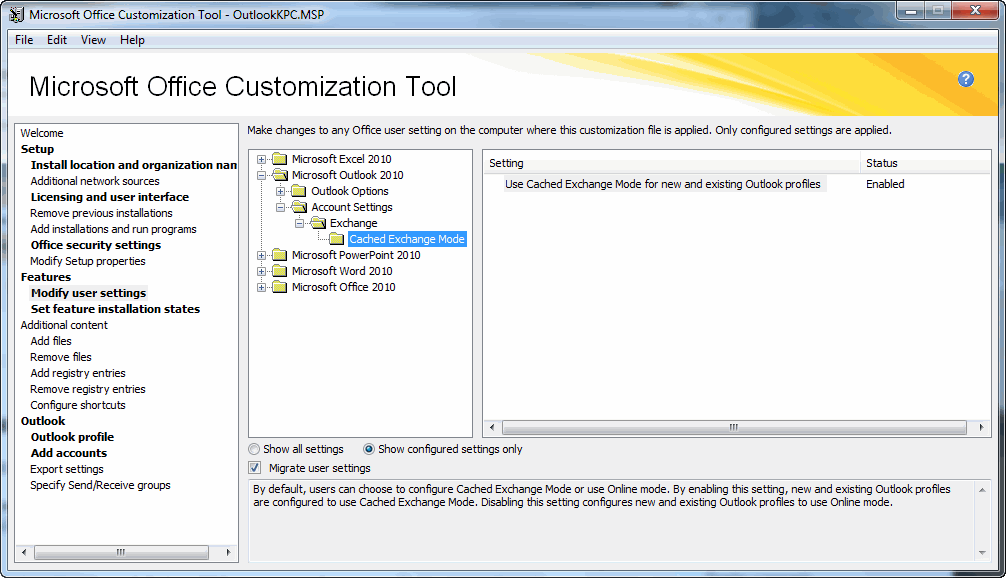Click the navigation pane scroll-left arrow
The image size is (1006, 578).
click(x=24, y=552)
